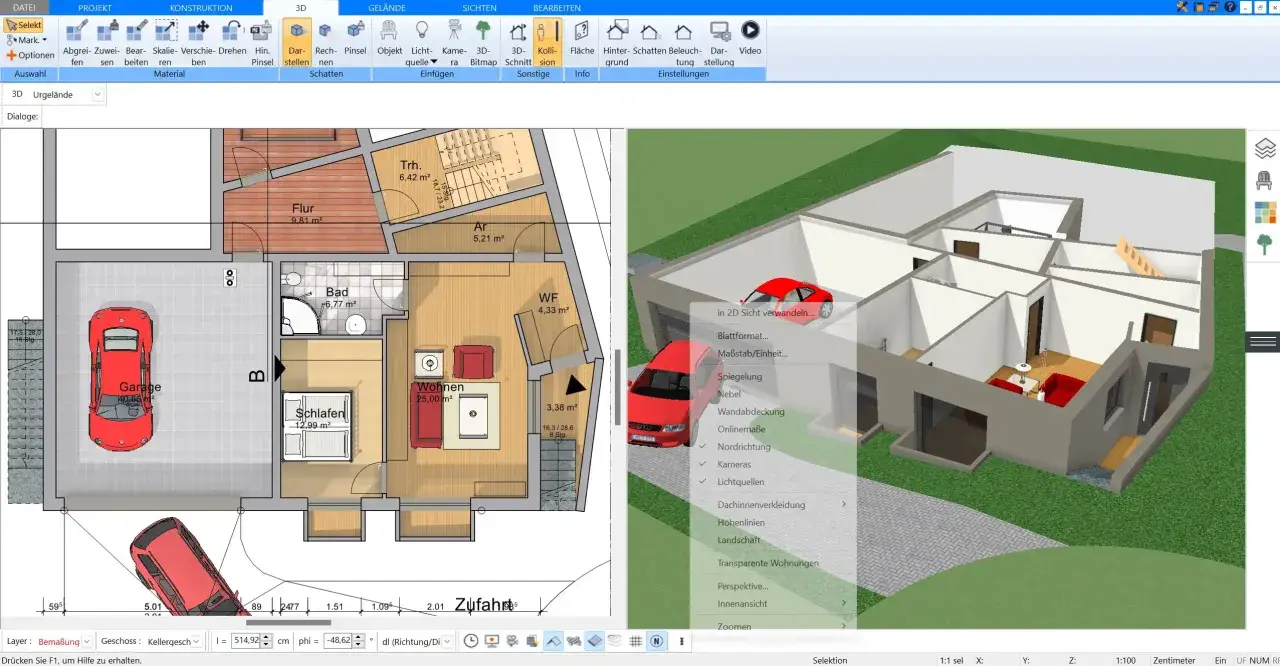The height and width of the screenshot is (666, 1280).
Task: Switch to the SICHTEN tab
Action: coord(479,7)
